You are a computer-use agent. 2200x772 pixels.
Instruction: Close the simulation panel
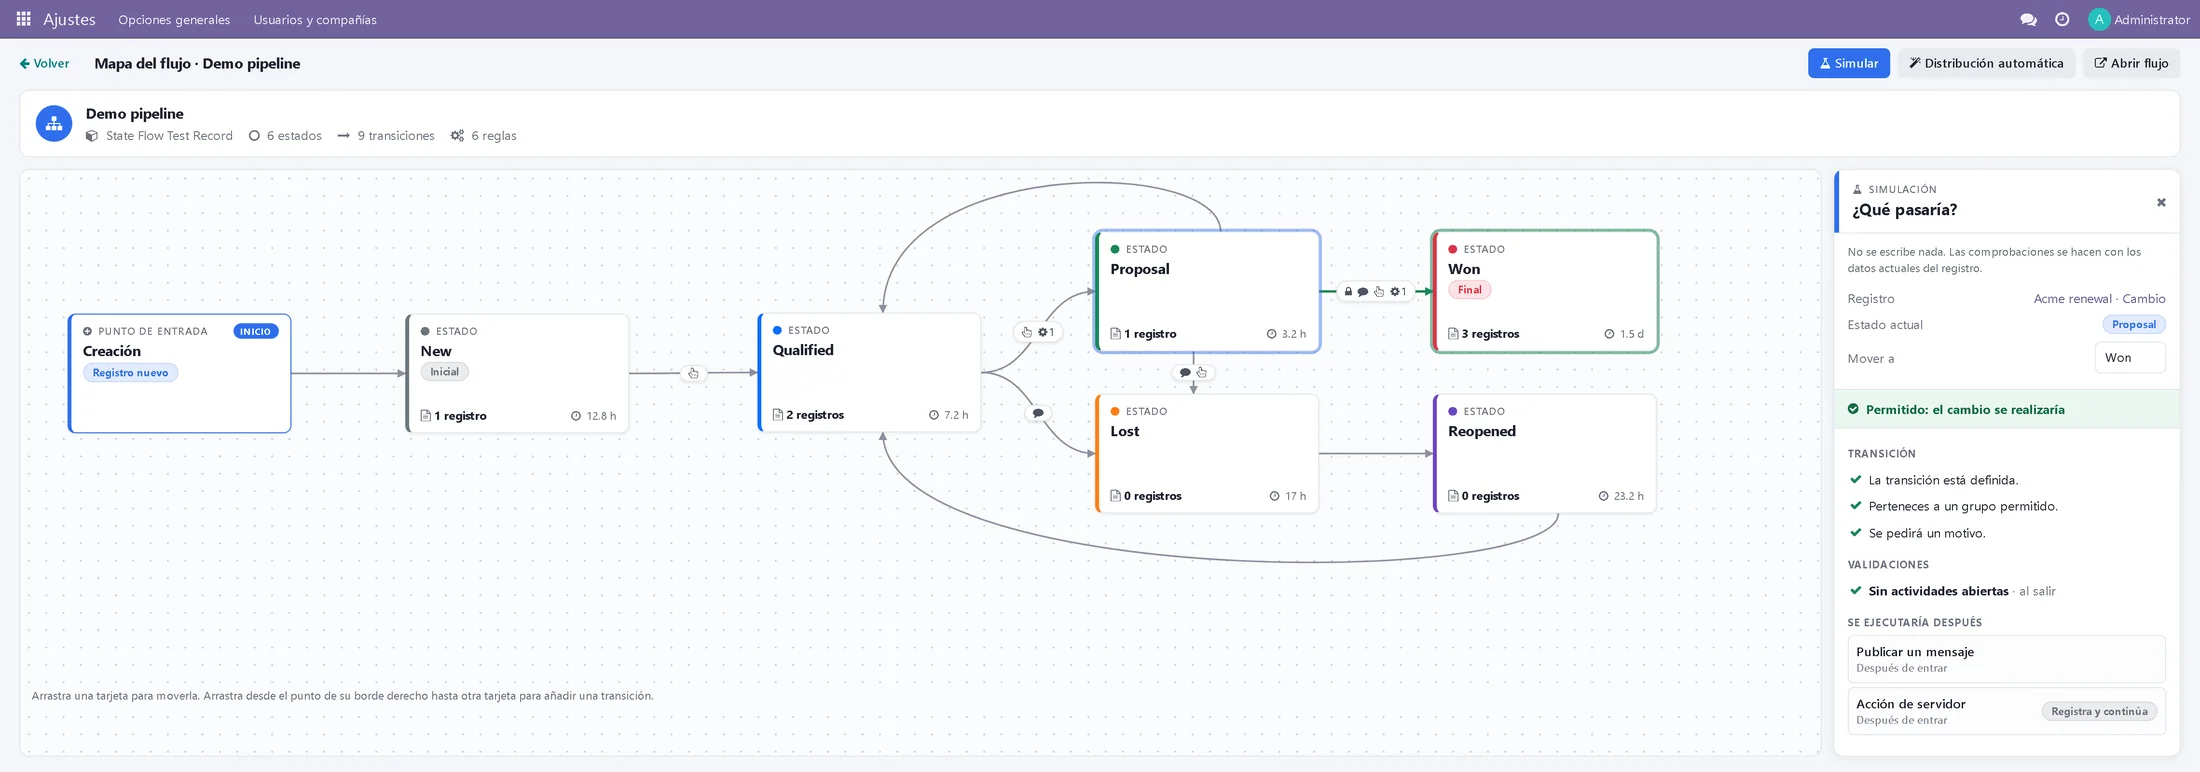click(2161, 202)
